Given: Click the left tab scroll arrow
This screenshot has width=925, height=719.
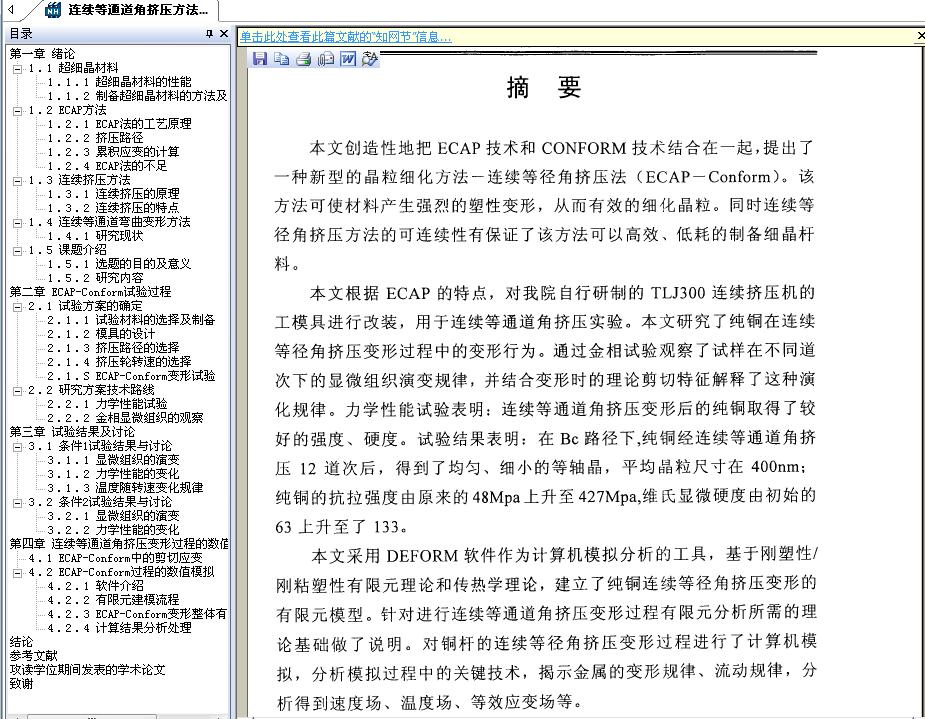Looking at the screenshot, I should tap(10, 9).
